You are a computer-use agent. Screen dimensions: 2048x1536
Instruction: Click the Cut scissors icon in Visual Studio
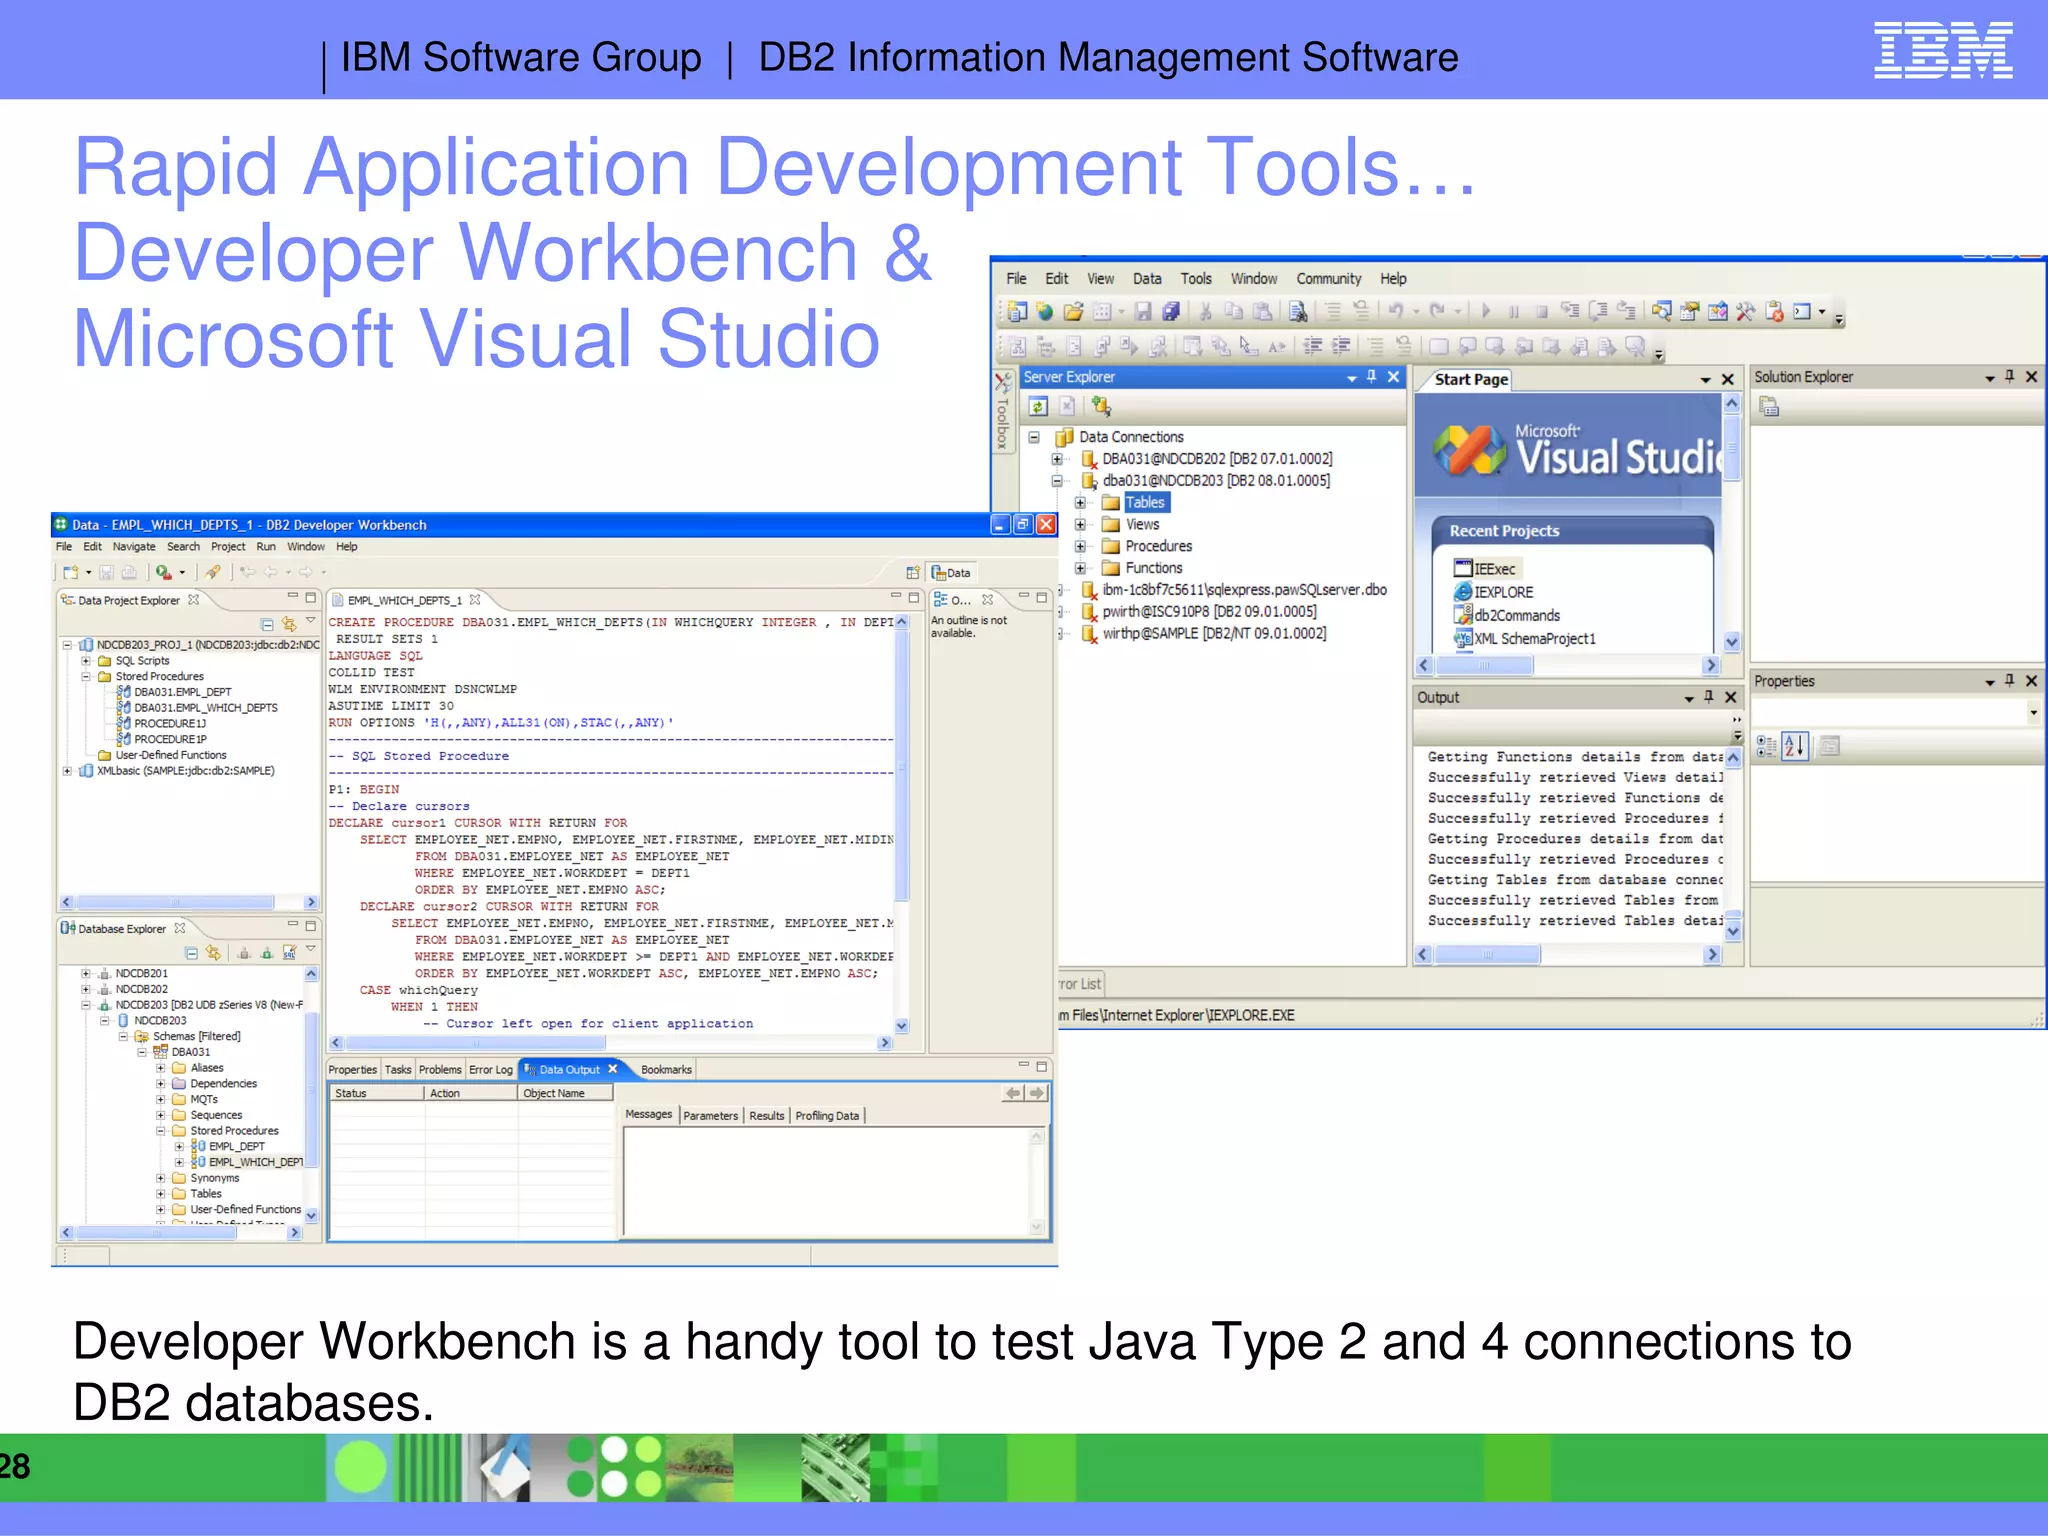pyautogui.click(x=1206, y=312)
